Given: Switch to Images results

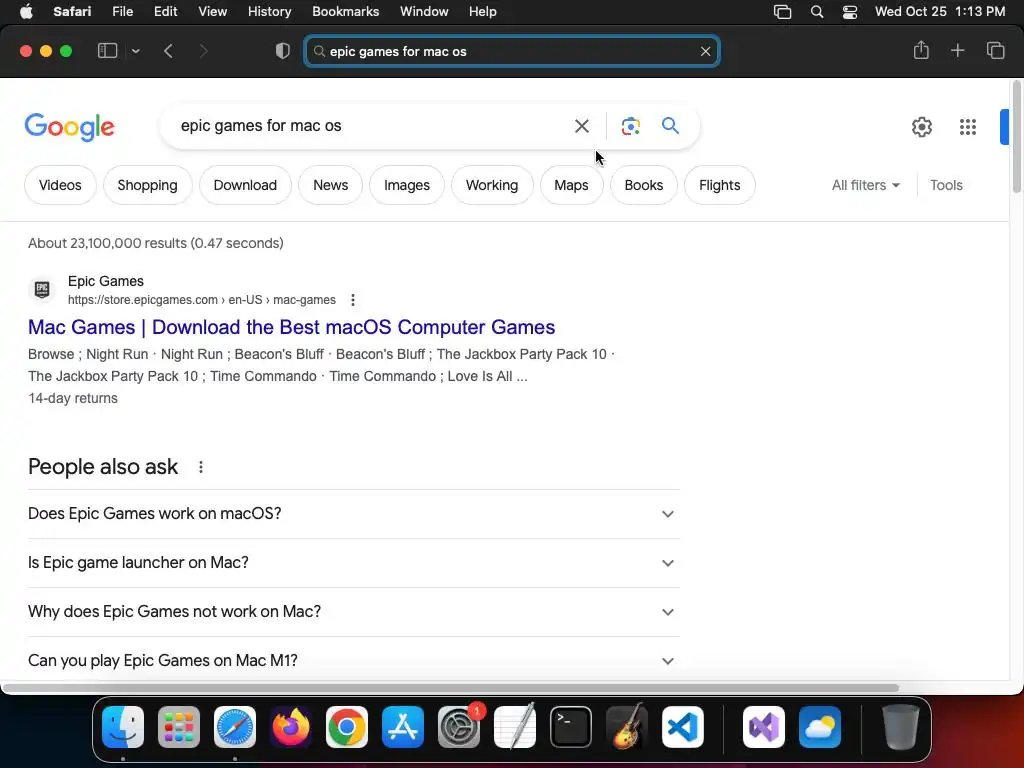Looking at the screenshot, I should tap(407, 185).
